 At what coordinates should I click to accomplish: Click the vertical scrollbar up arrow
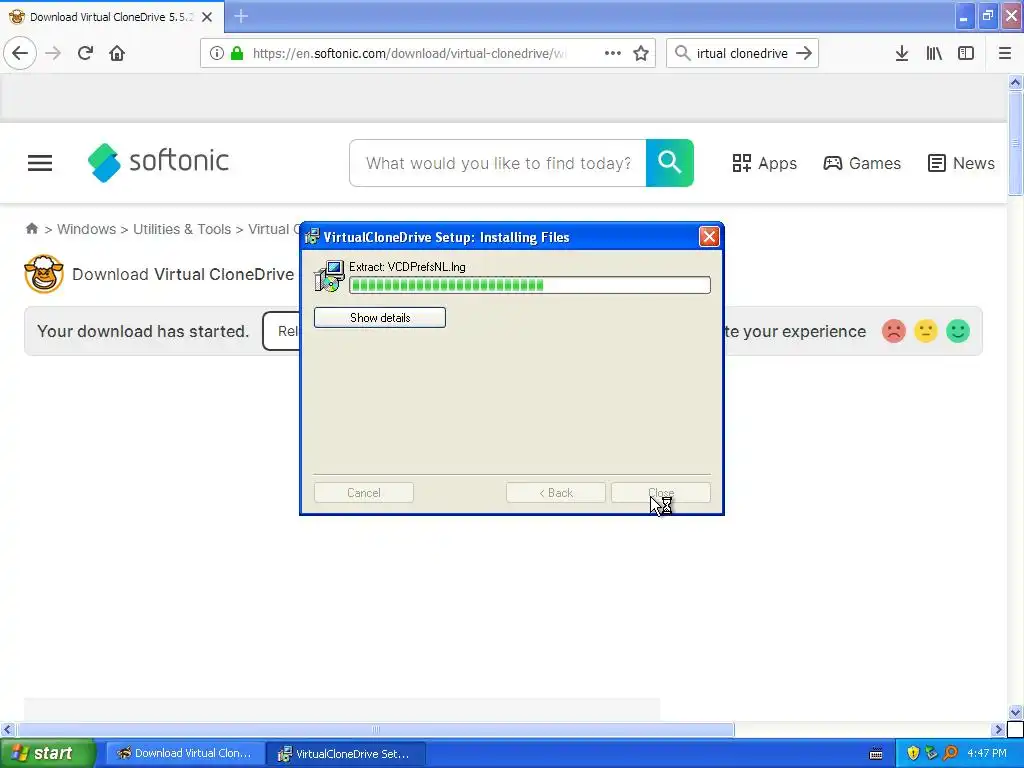click(1015, 82)
